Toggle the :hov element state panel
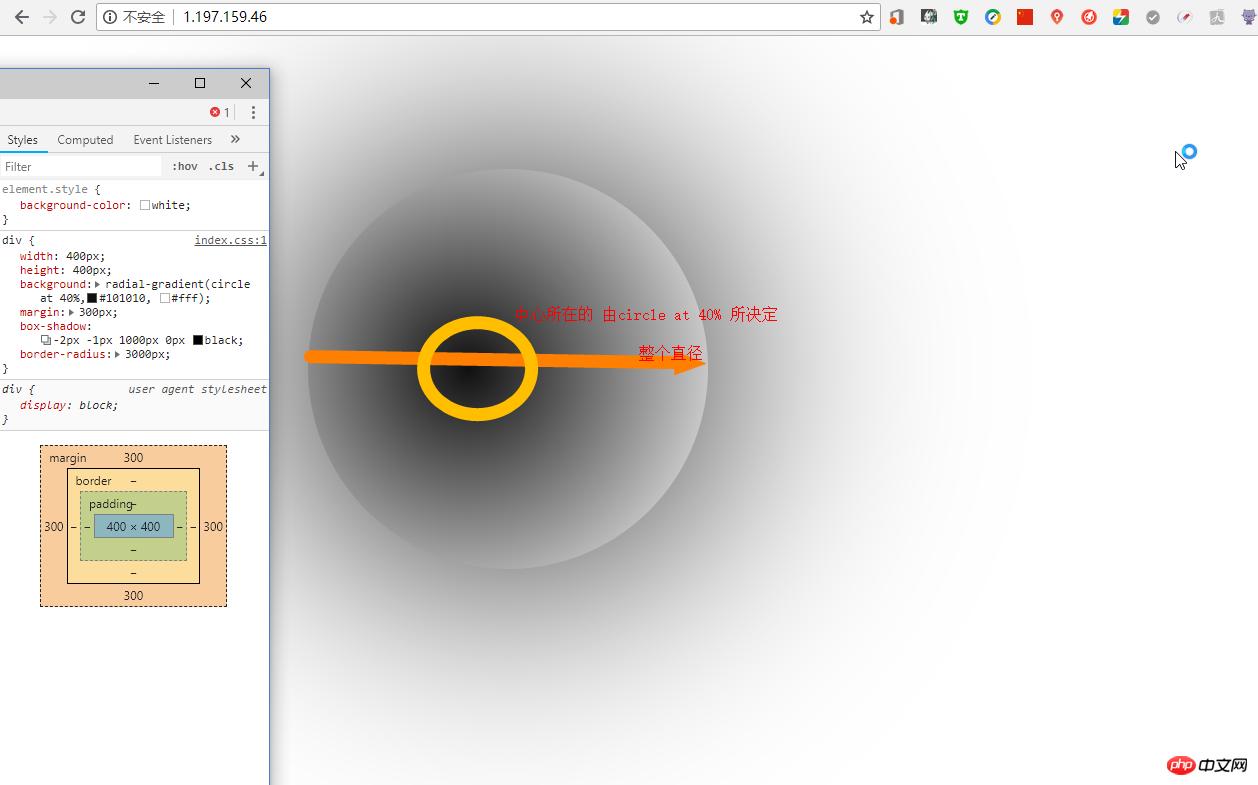1258x785 pixels. 184,166
